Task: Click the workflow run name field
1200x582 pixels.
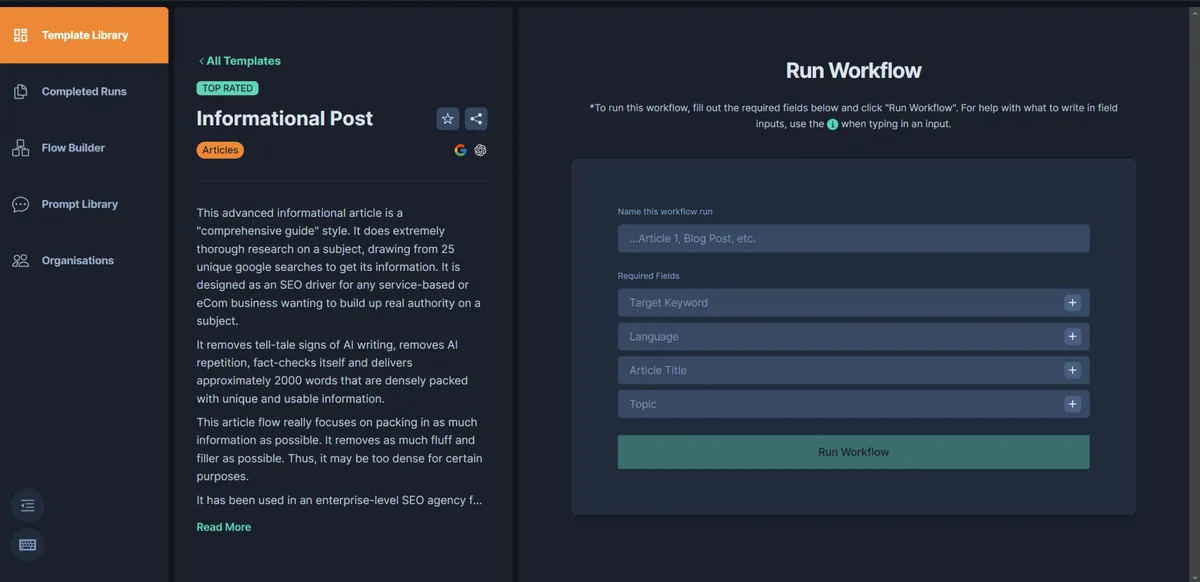Action: click(x=853, y=239)
